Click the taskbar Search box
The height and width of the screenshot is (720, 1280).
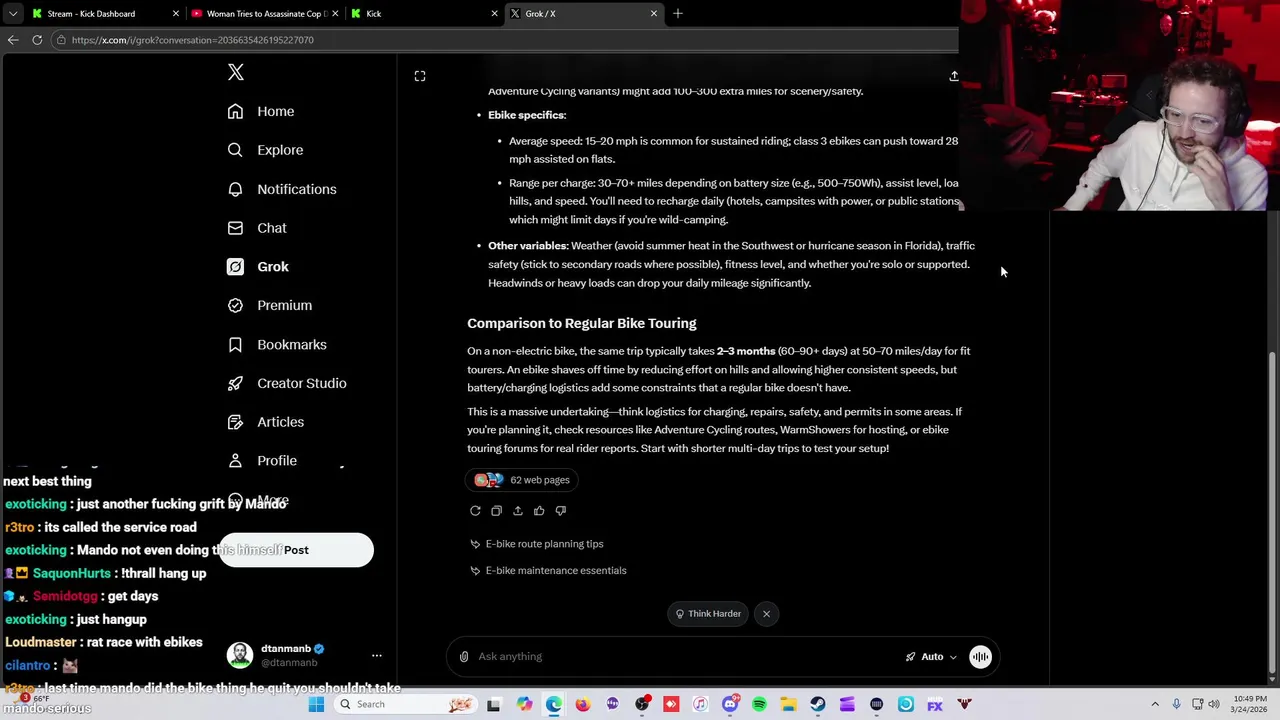[x=404, y=704]
